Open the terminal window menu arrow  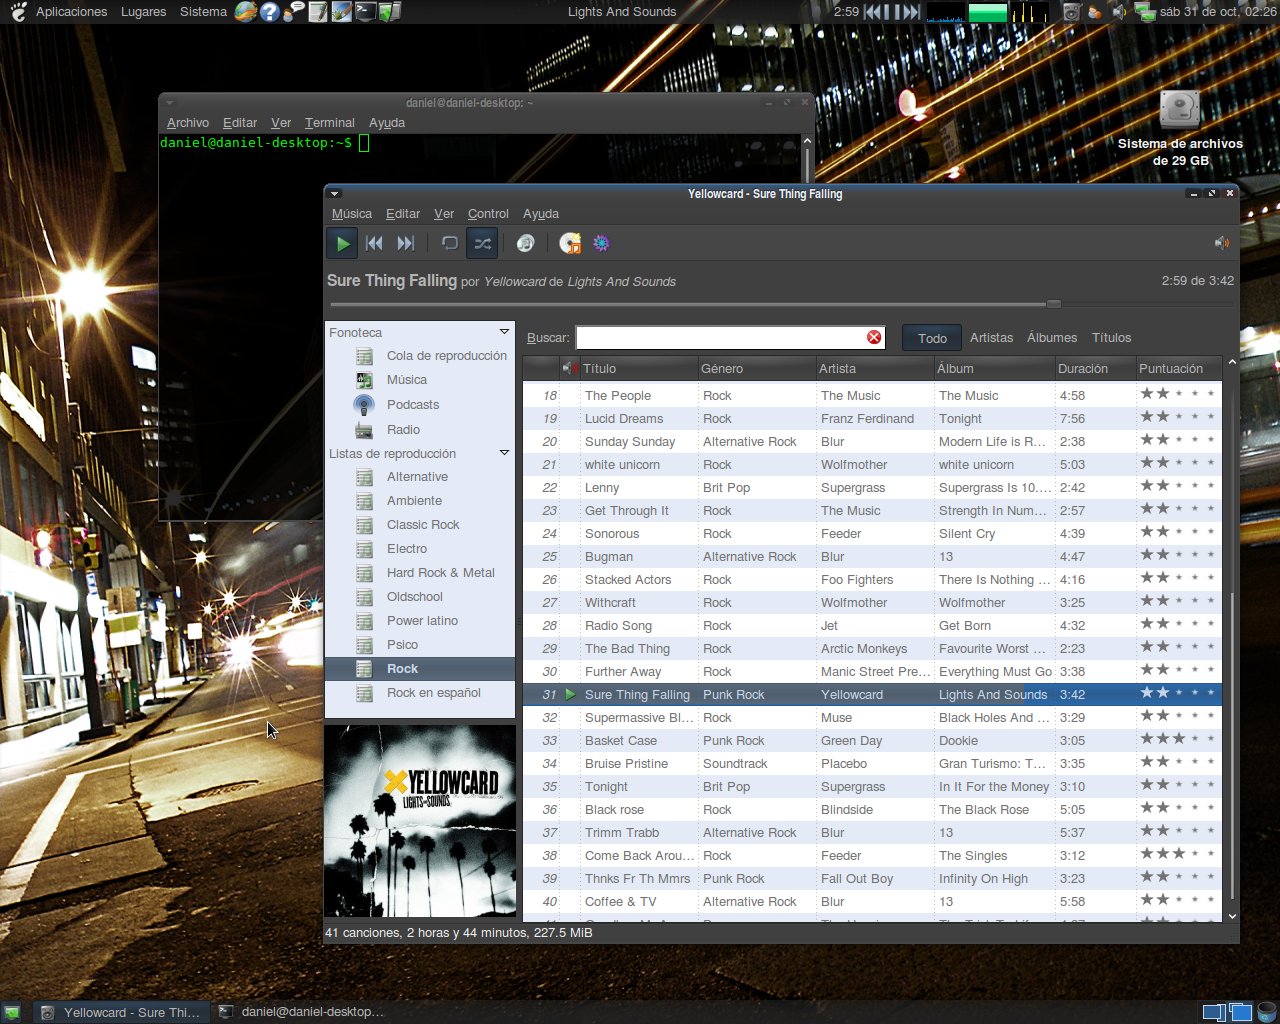170,102
